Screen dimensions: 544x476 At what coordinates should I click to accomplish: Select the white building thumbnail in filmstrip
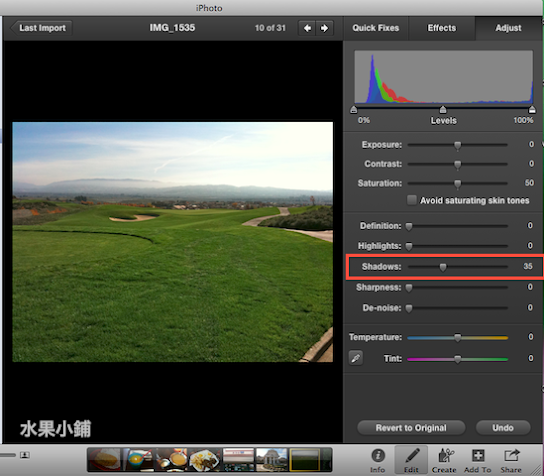[272, 460]
